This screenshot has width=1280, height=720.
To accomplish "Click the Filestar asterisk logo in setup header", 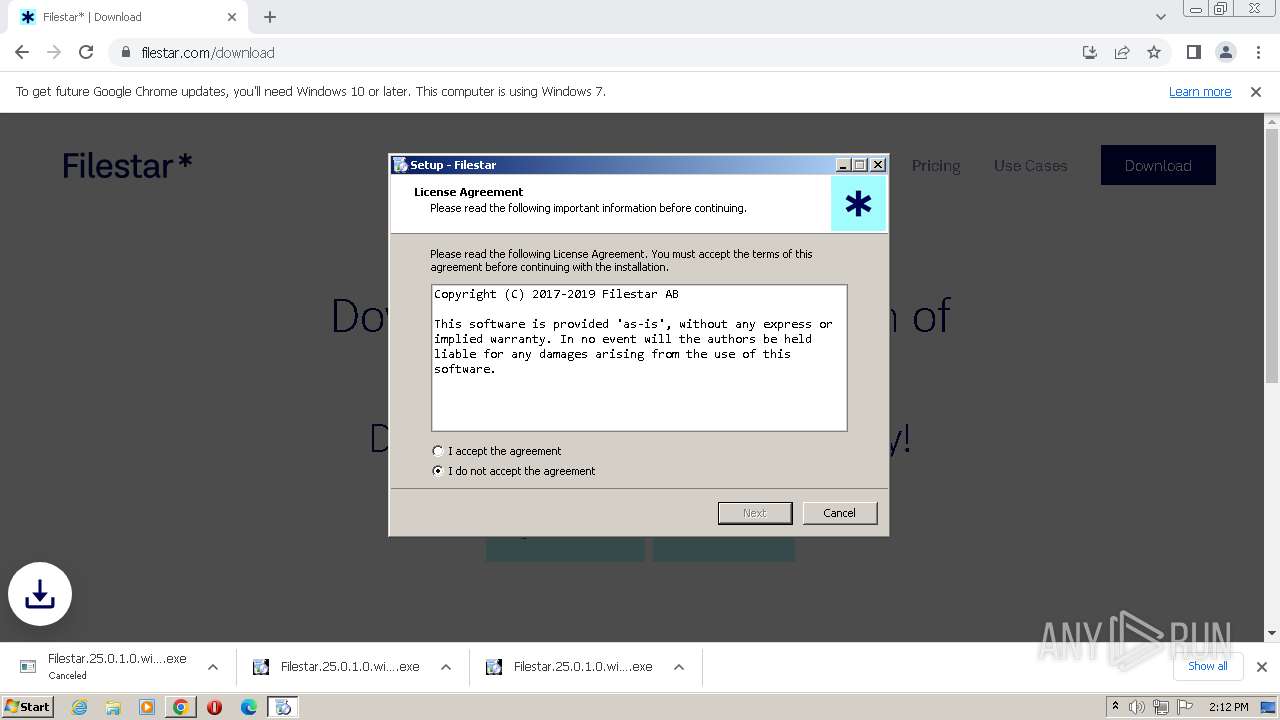I will pyautogui.click(x=858, y=205).
